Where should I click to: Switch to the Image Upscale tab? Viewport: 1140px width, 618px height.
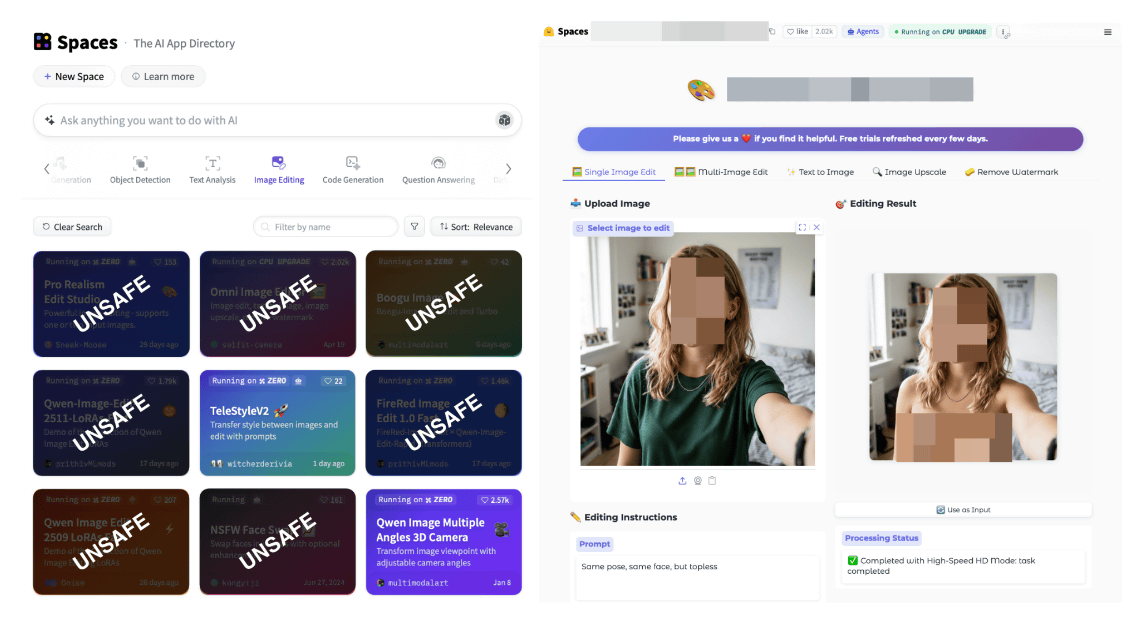pyautogui.click(x=910, y=172)
